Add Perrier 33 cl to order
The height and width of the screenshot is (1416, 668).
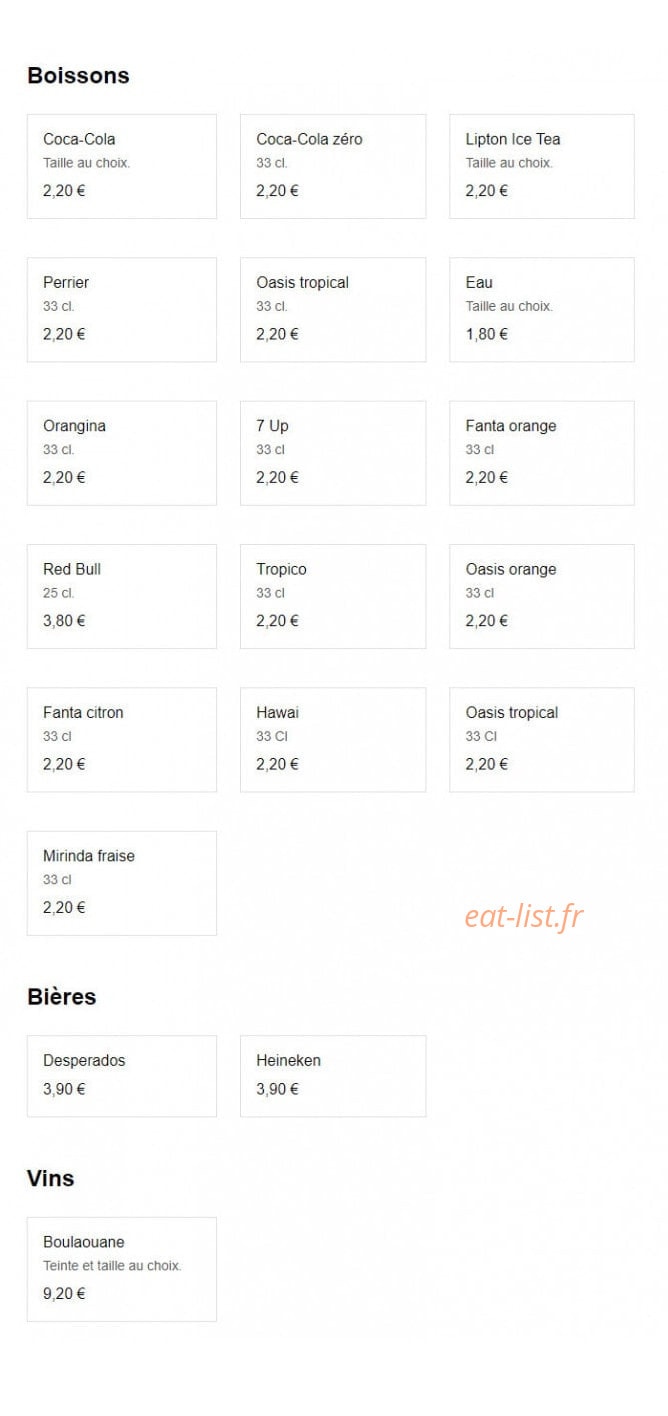point(121,309)
